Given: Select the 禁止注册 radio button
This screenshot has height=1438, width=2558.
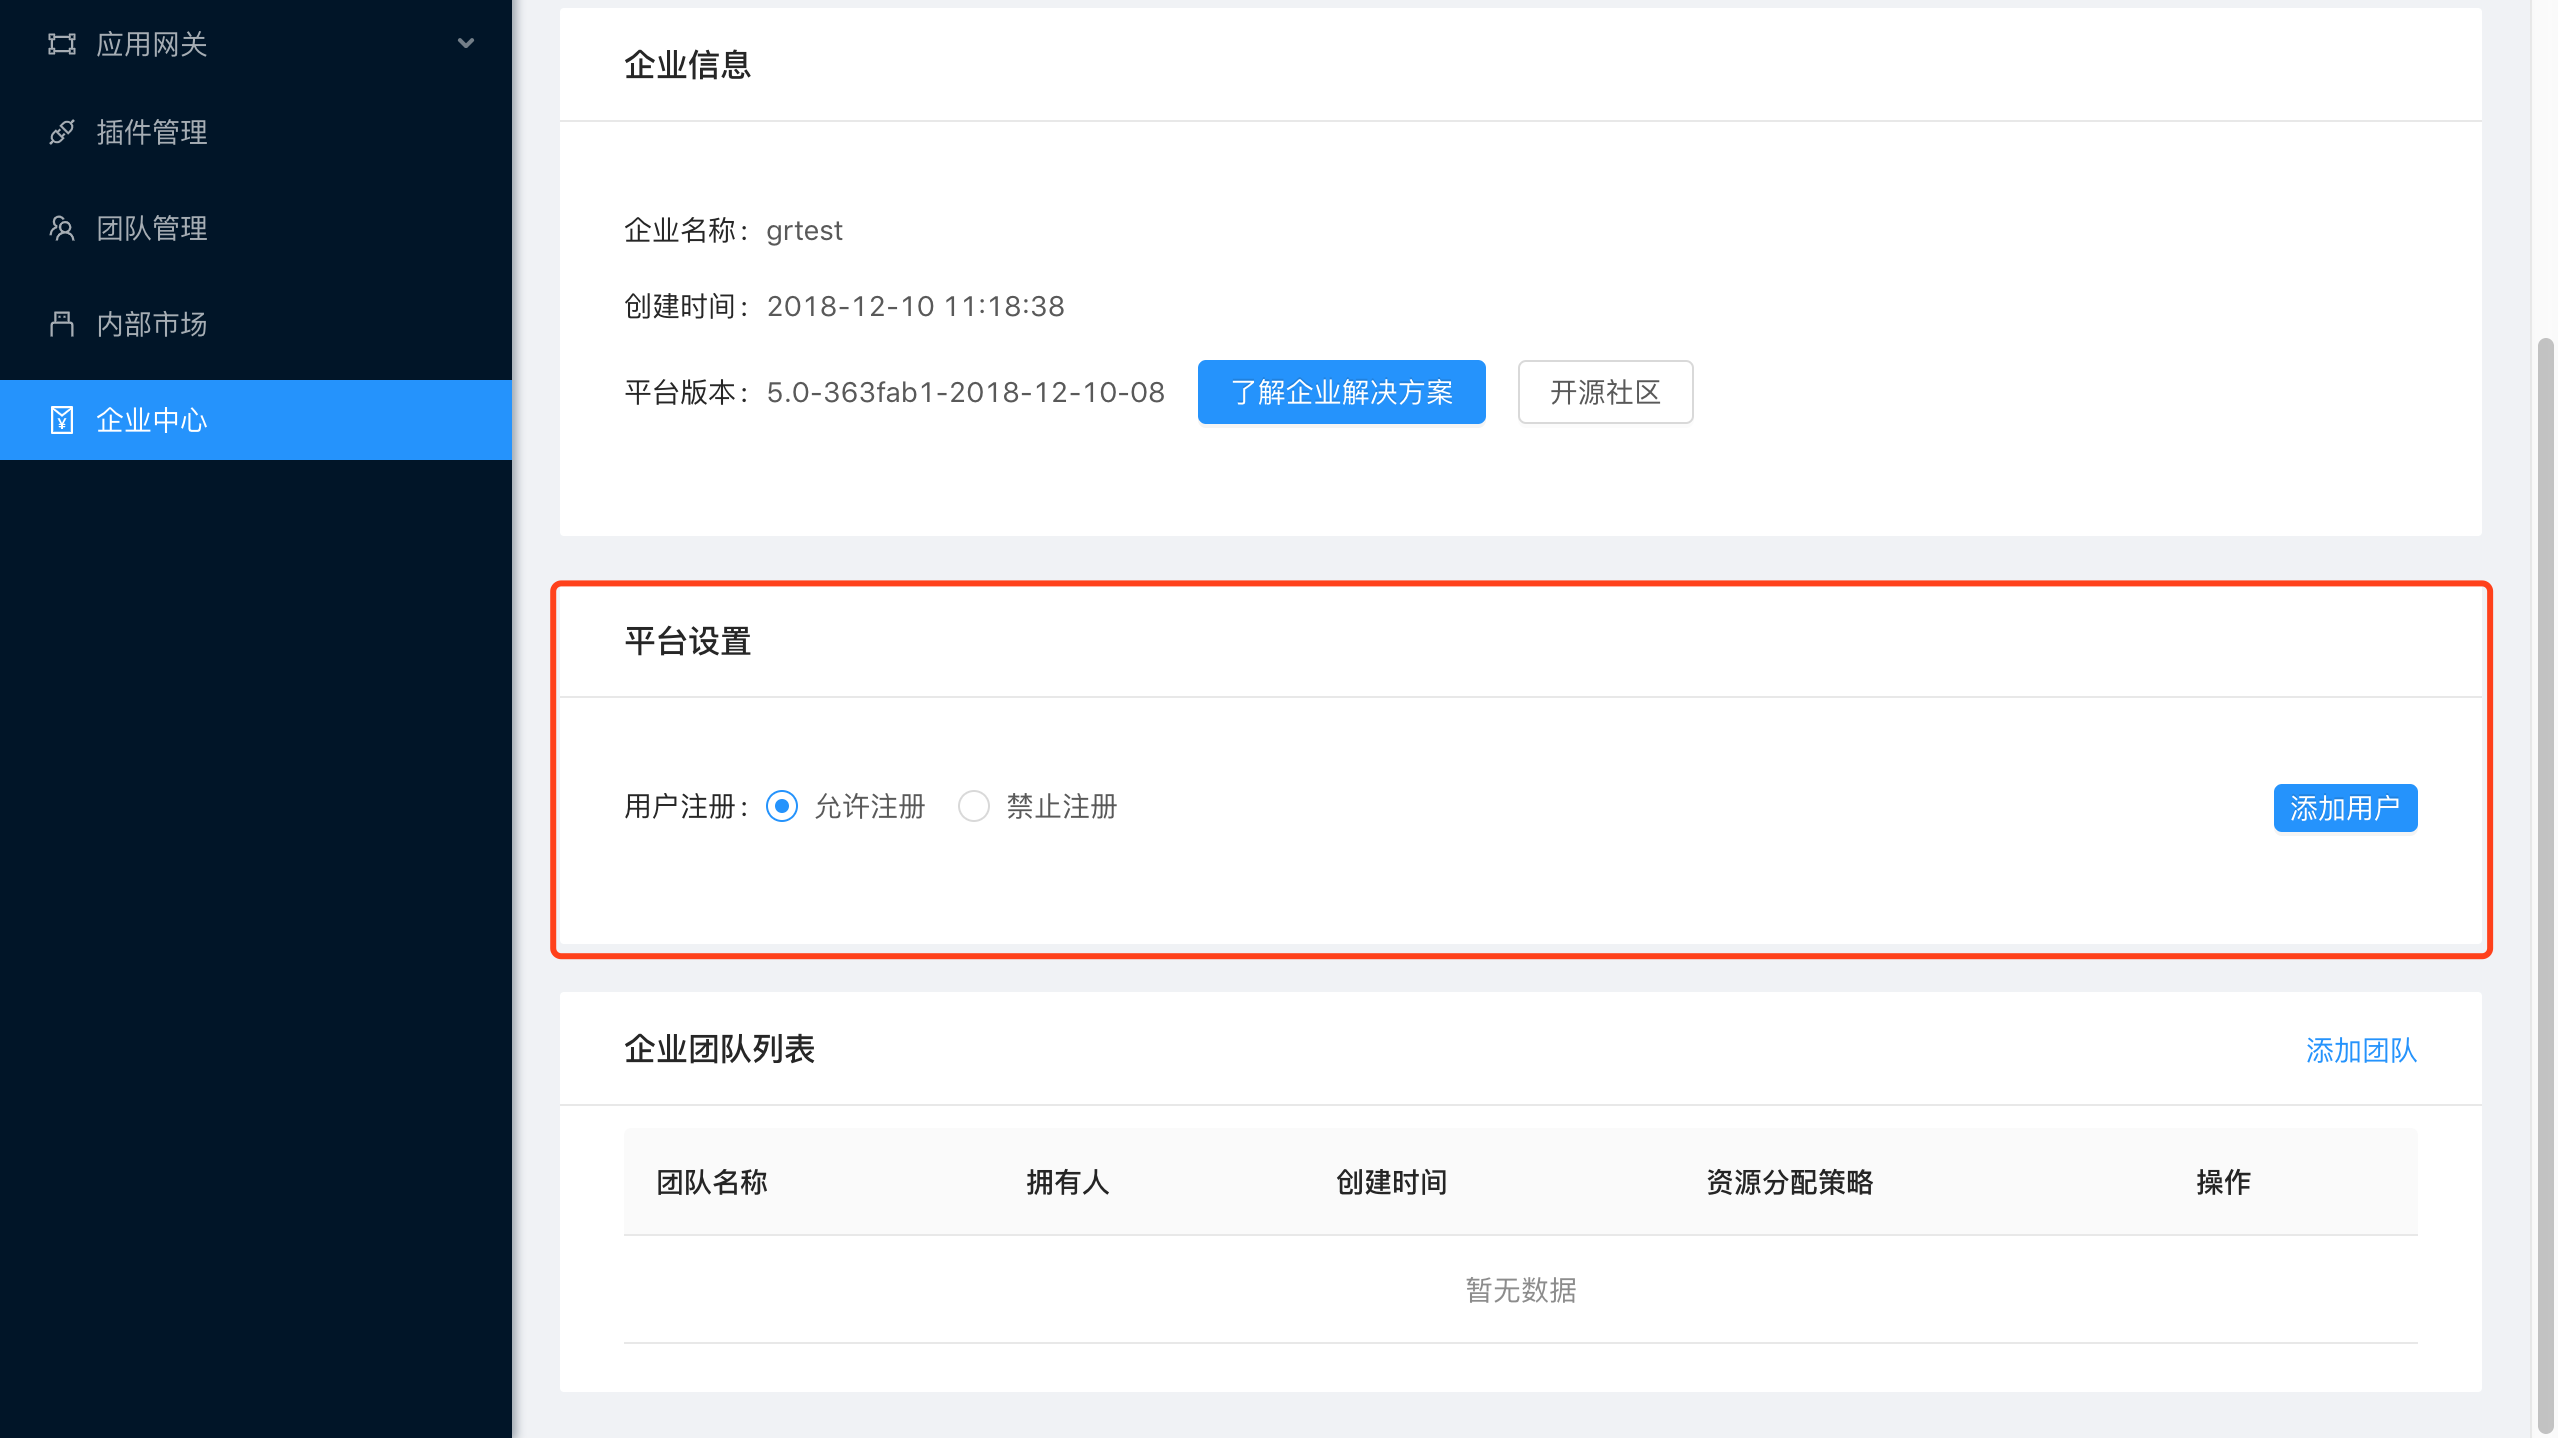Looking at the screenshot, I should pos(974,806).
